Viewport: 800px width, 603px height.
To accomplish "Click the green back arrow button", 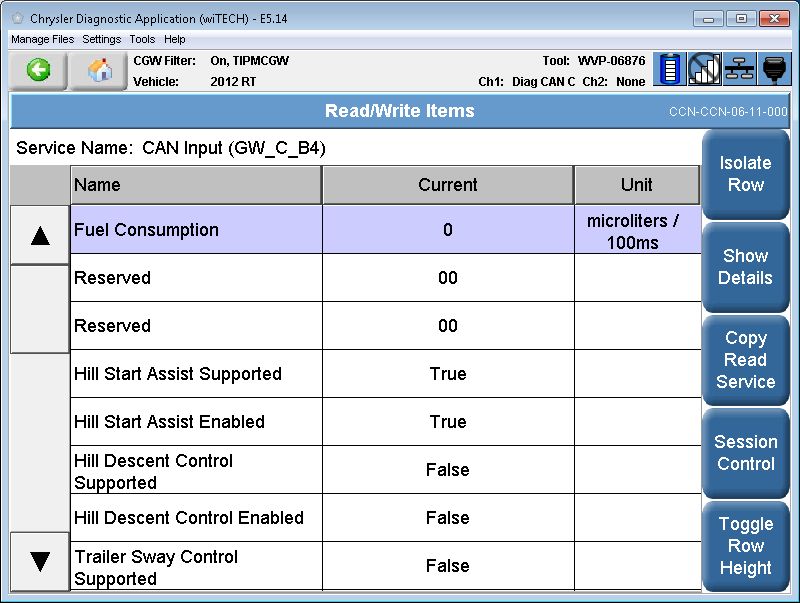I will [x=38, y=71].
